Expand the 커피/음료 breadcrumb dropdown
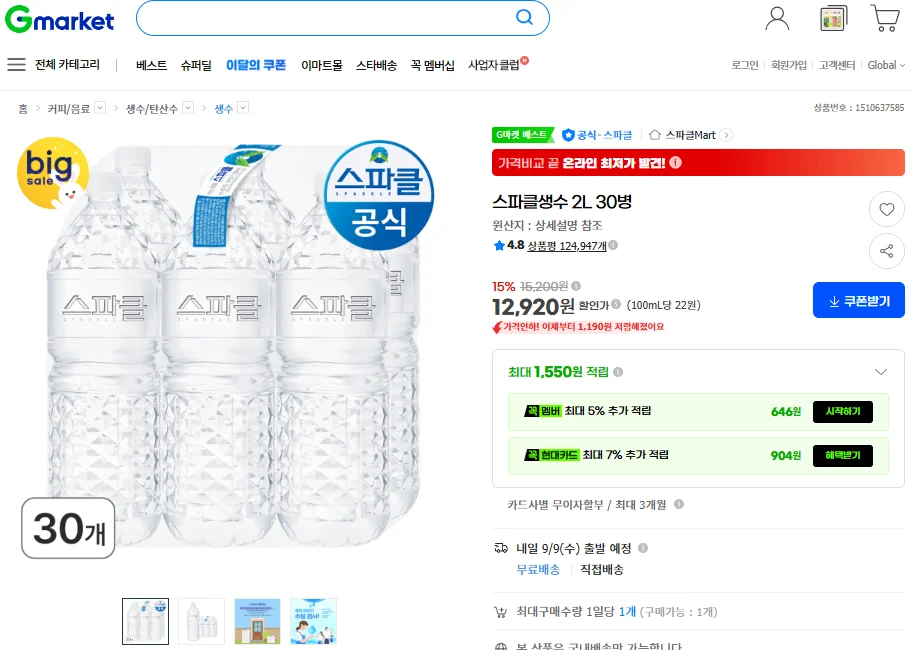Screen dimensions: 913x650 100,108
